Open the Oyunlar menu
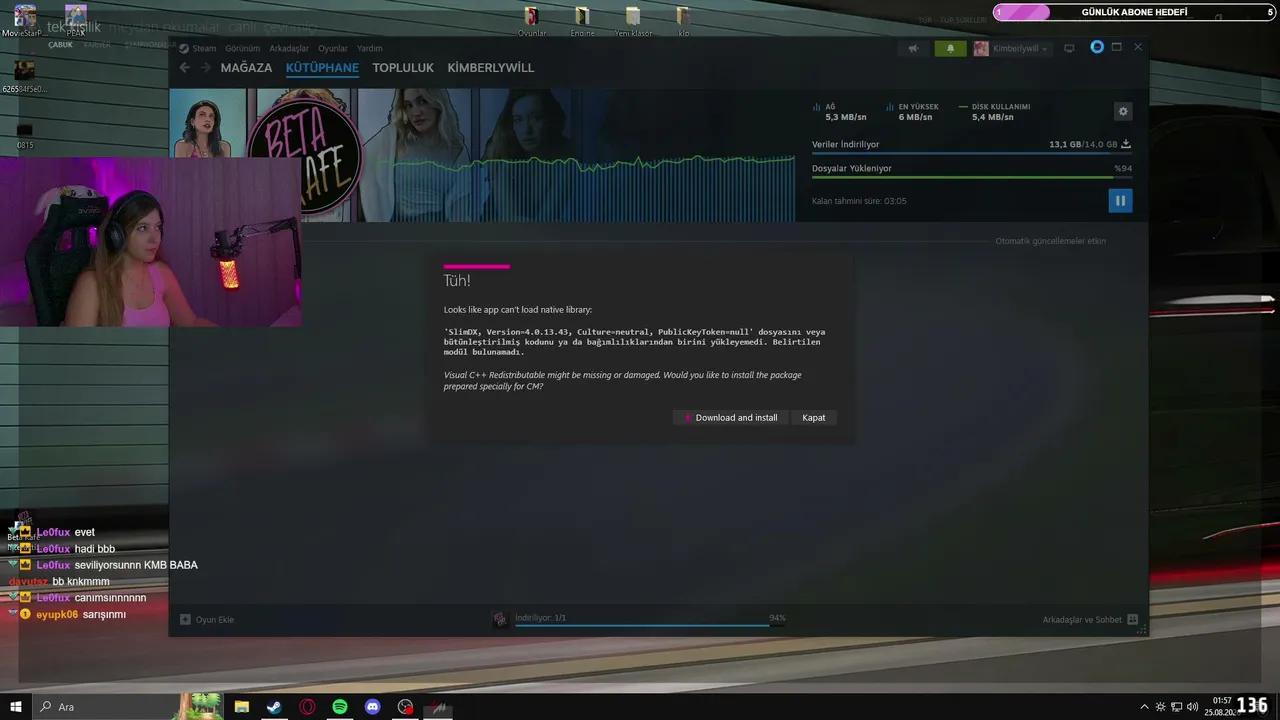Viewport: 1280px width, 720px height. pos(333,48)
